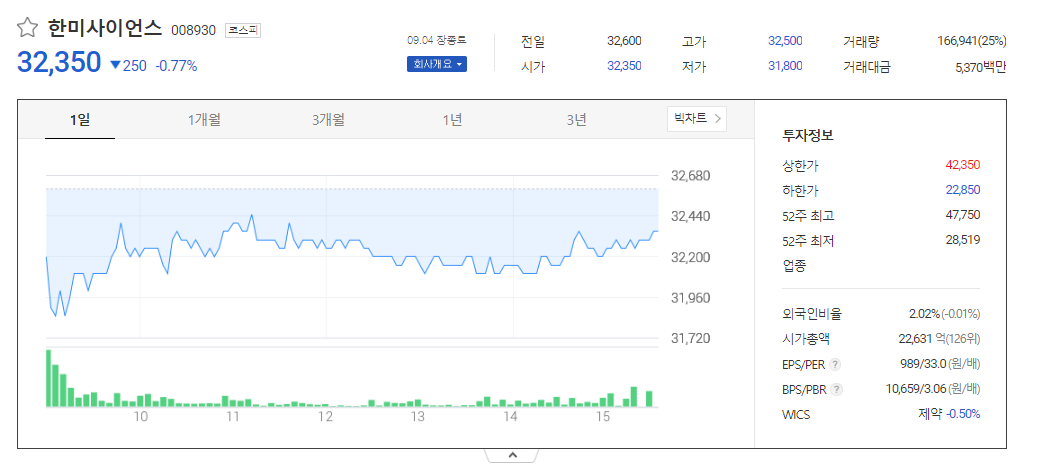1038x473 pixels.
Task: Click the 외국인비율 value 2.02%
Action: [x=924, y=314]
